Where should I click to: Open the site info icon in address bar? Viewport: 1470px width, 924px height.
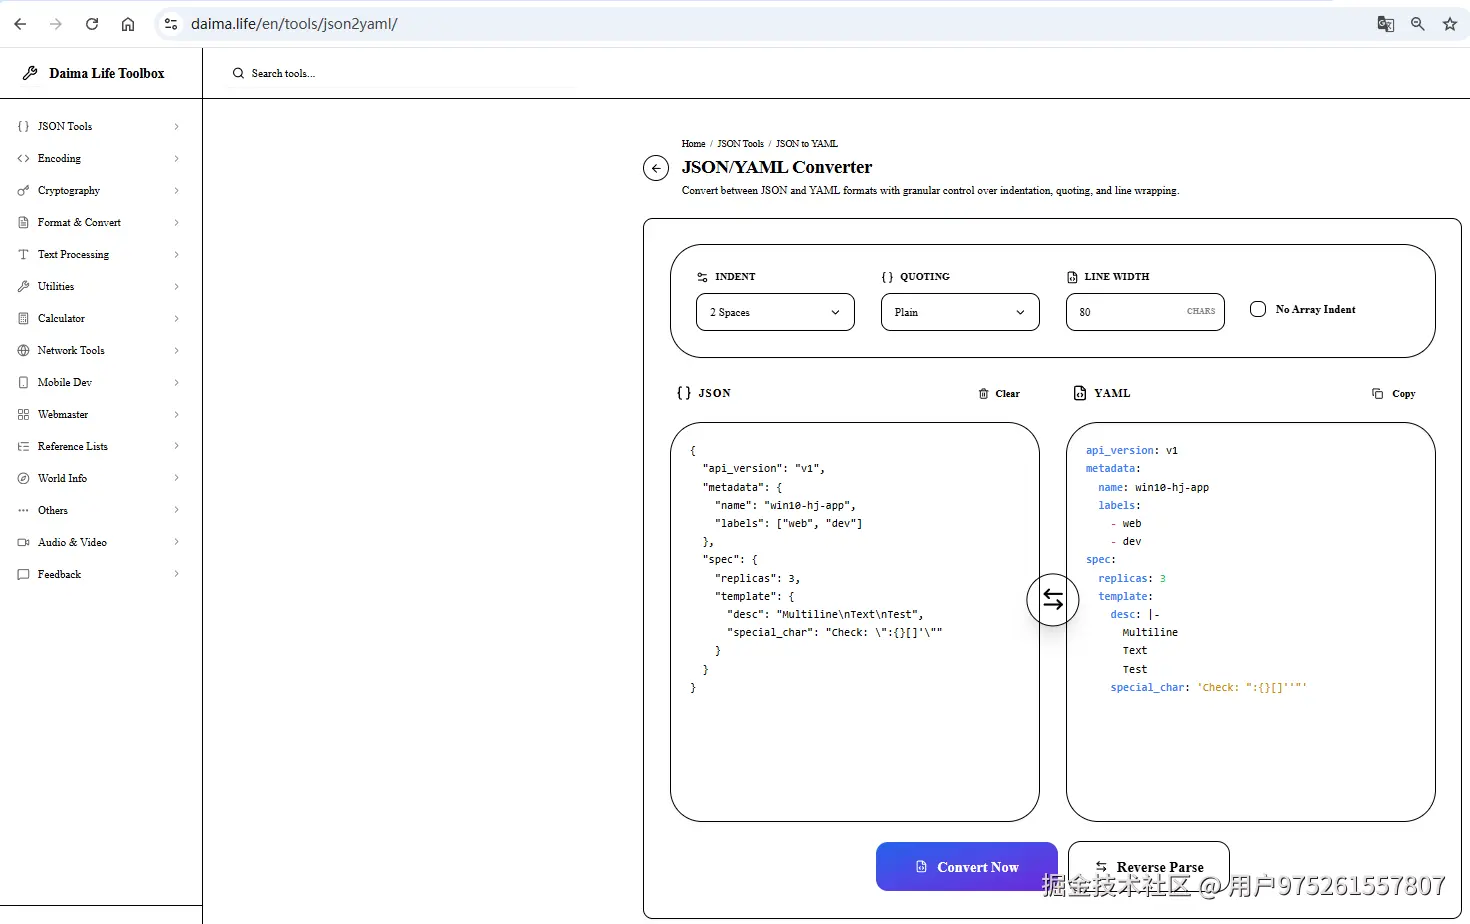[171, 24]
